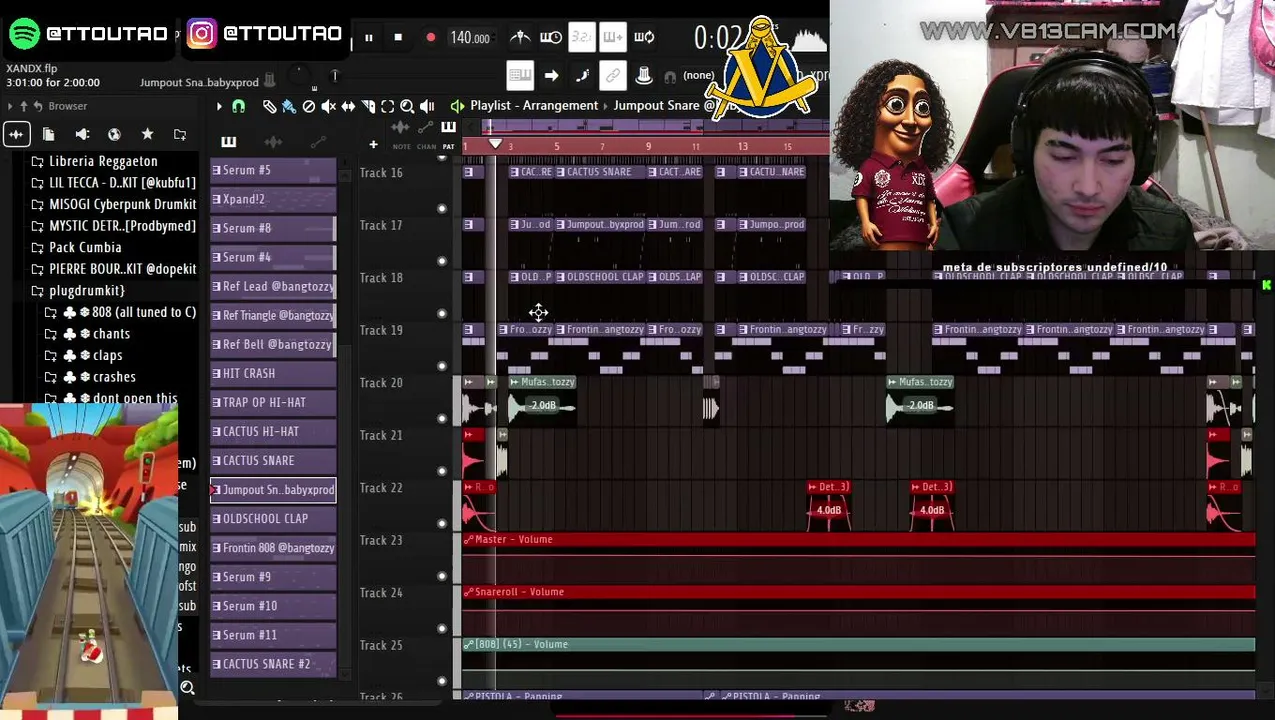Viewport: 1275px width, 720px height.
Task: Enable step editing arrow icon
Action: (x=551, y=75)
